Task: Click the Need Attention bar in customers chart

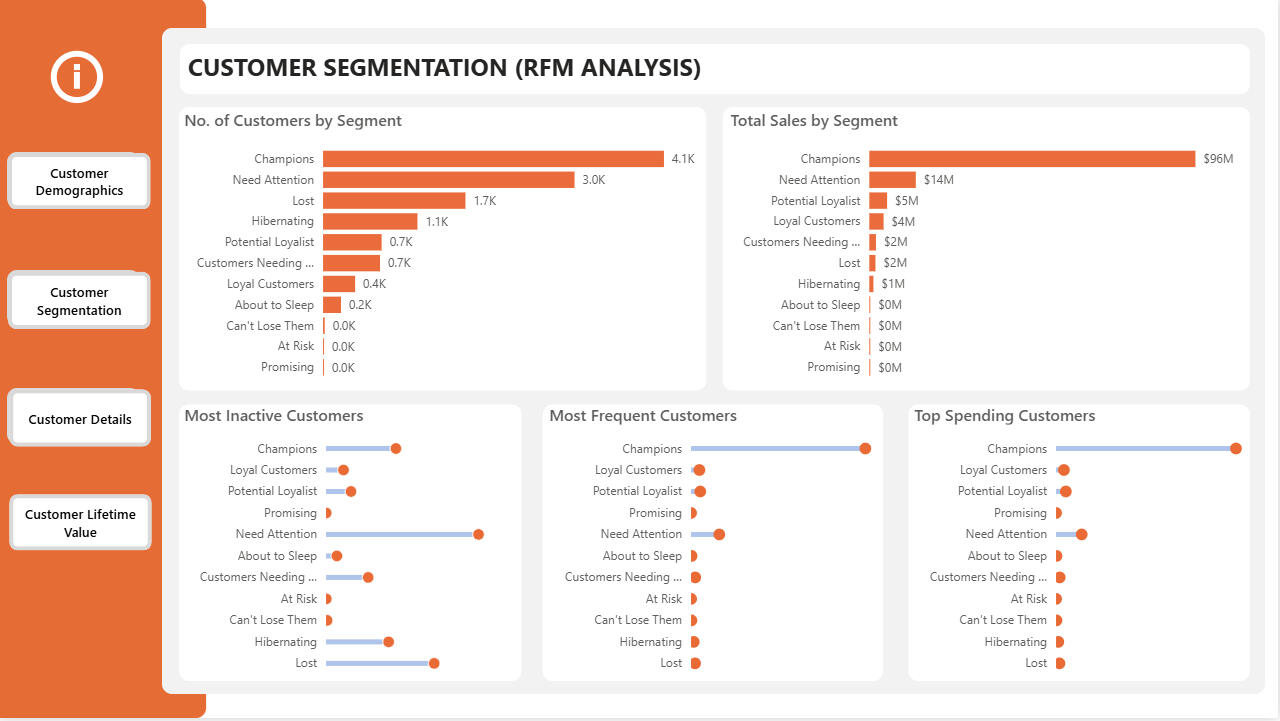Action: (x=448, y=180)
